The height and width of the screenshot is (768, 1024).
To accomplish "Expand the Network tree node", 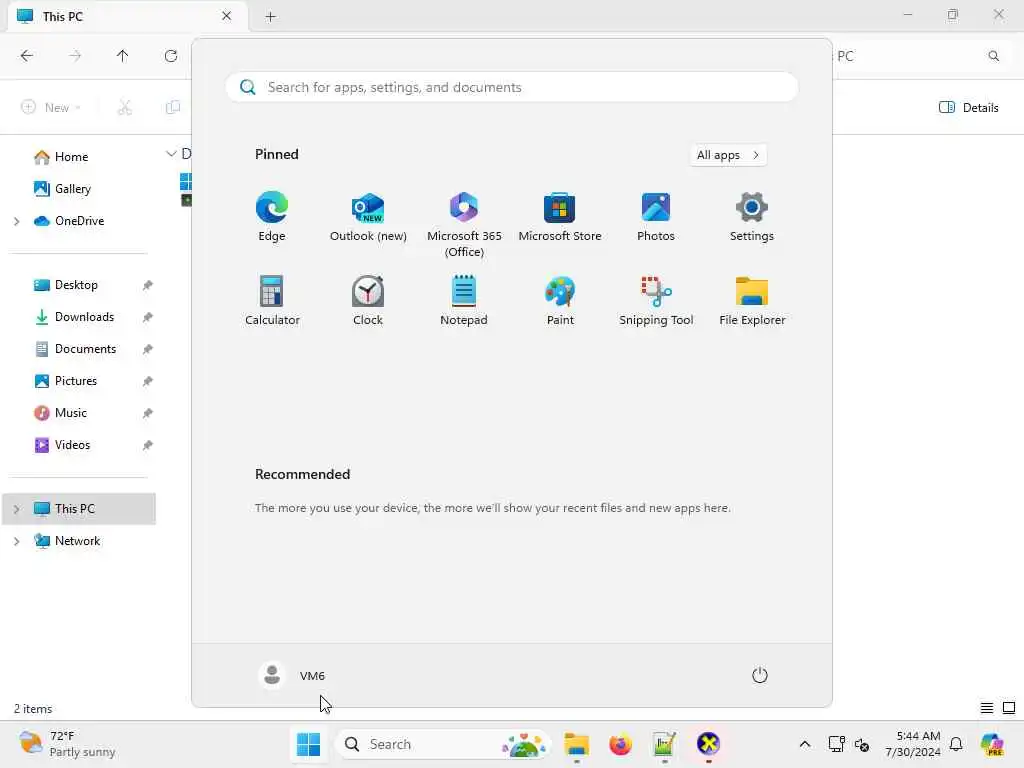I will (x=17, y=541).
